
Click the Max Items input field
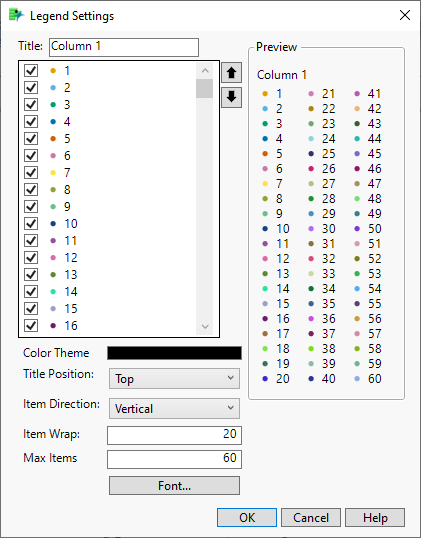pos(174,459)
